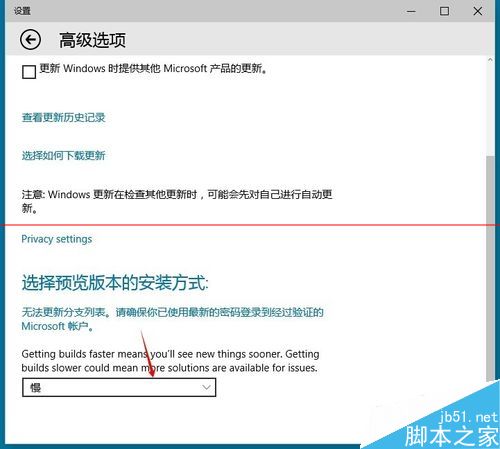Click the 'Getting builds faster' description text

[170, 361]
